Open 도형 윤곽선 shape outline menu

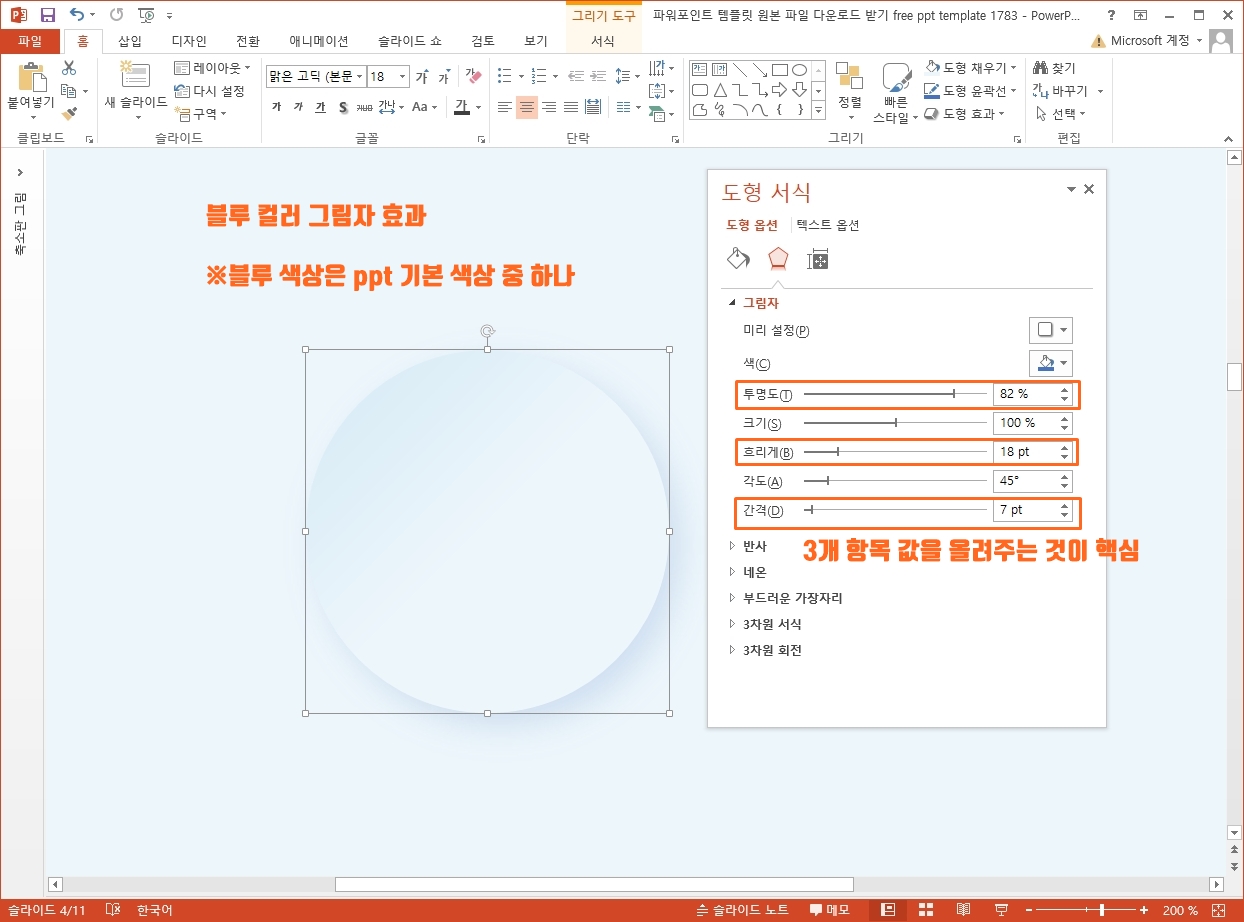(970, 90)
